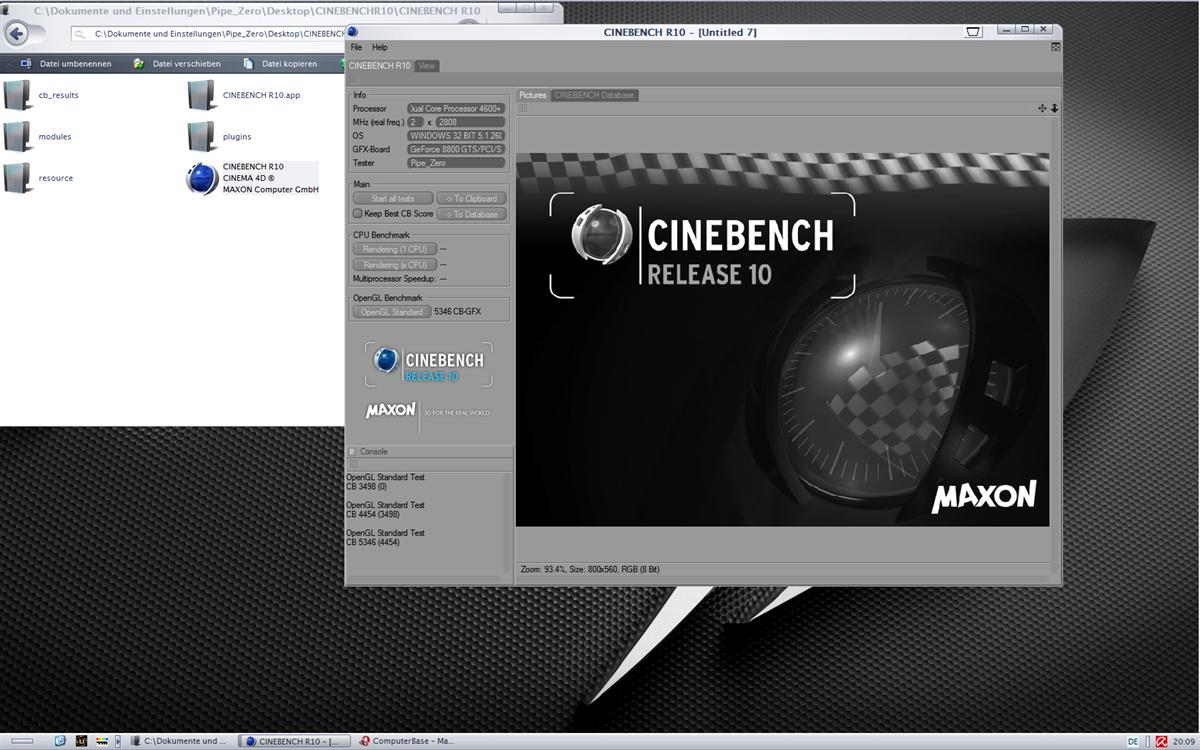1200x750 pixels.
Task: Click console line CB 4454 (3498)
Action: pyautogui.click(x=372, y=514)
